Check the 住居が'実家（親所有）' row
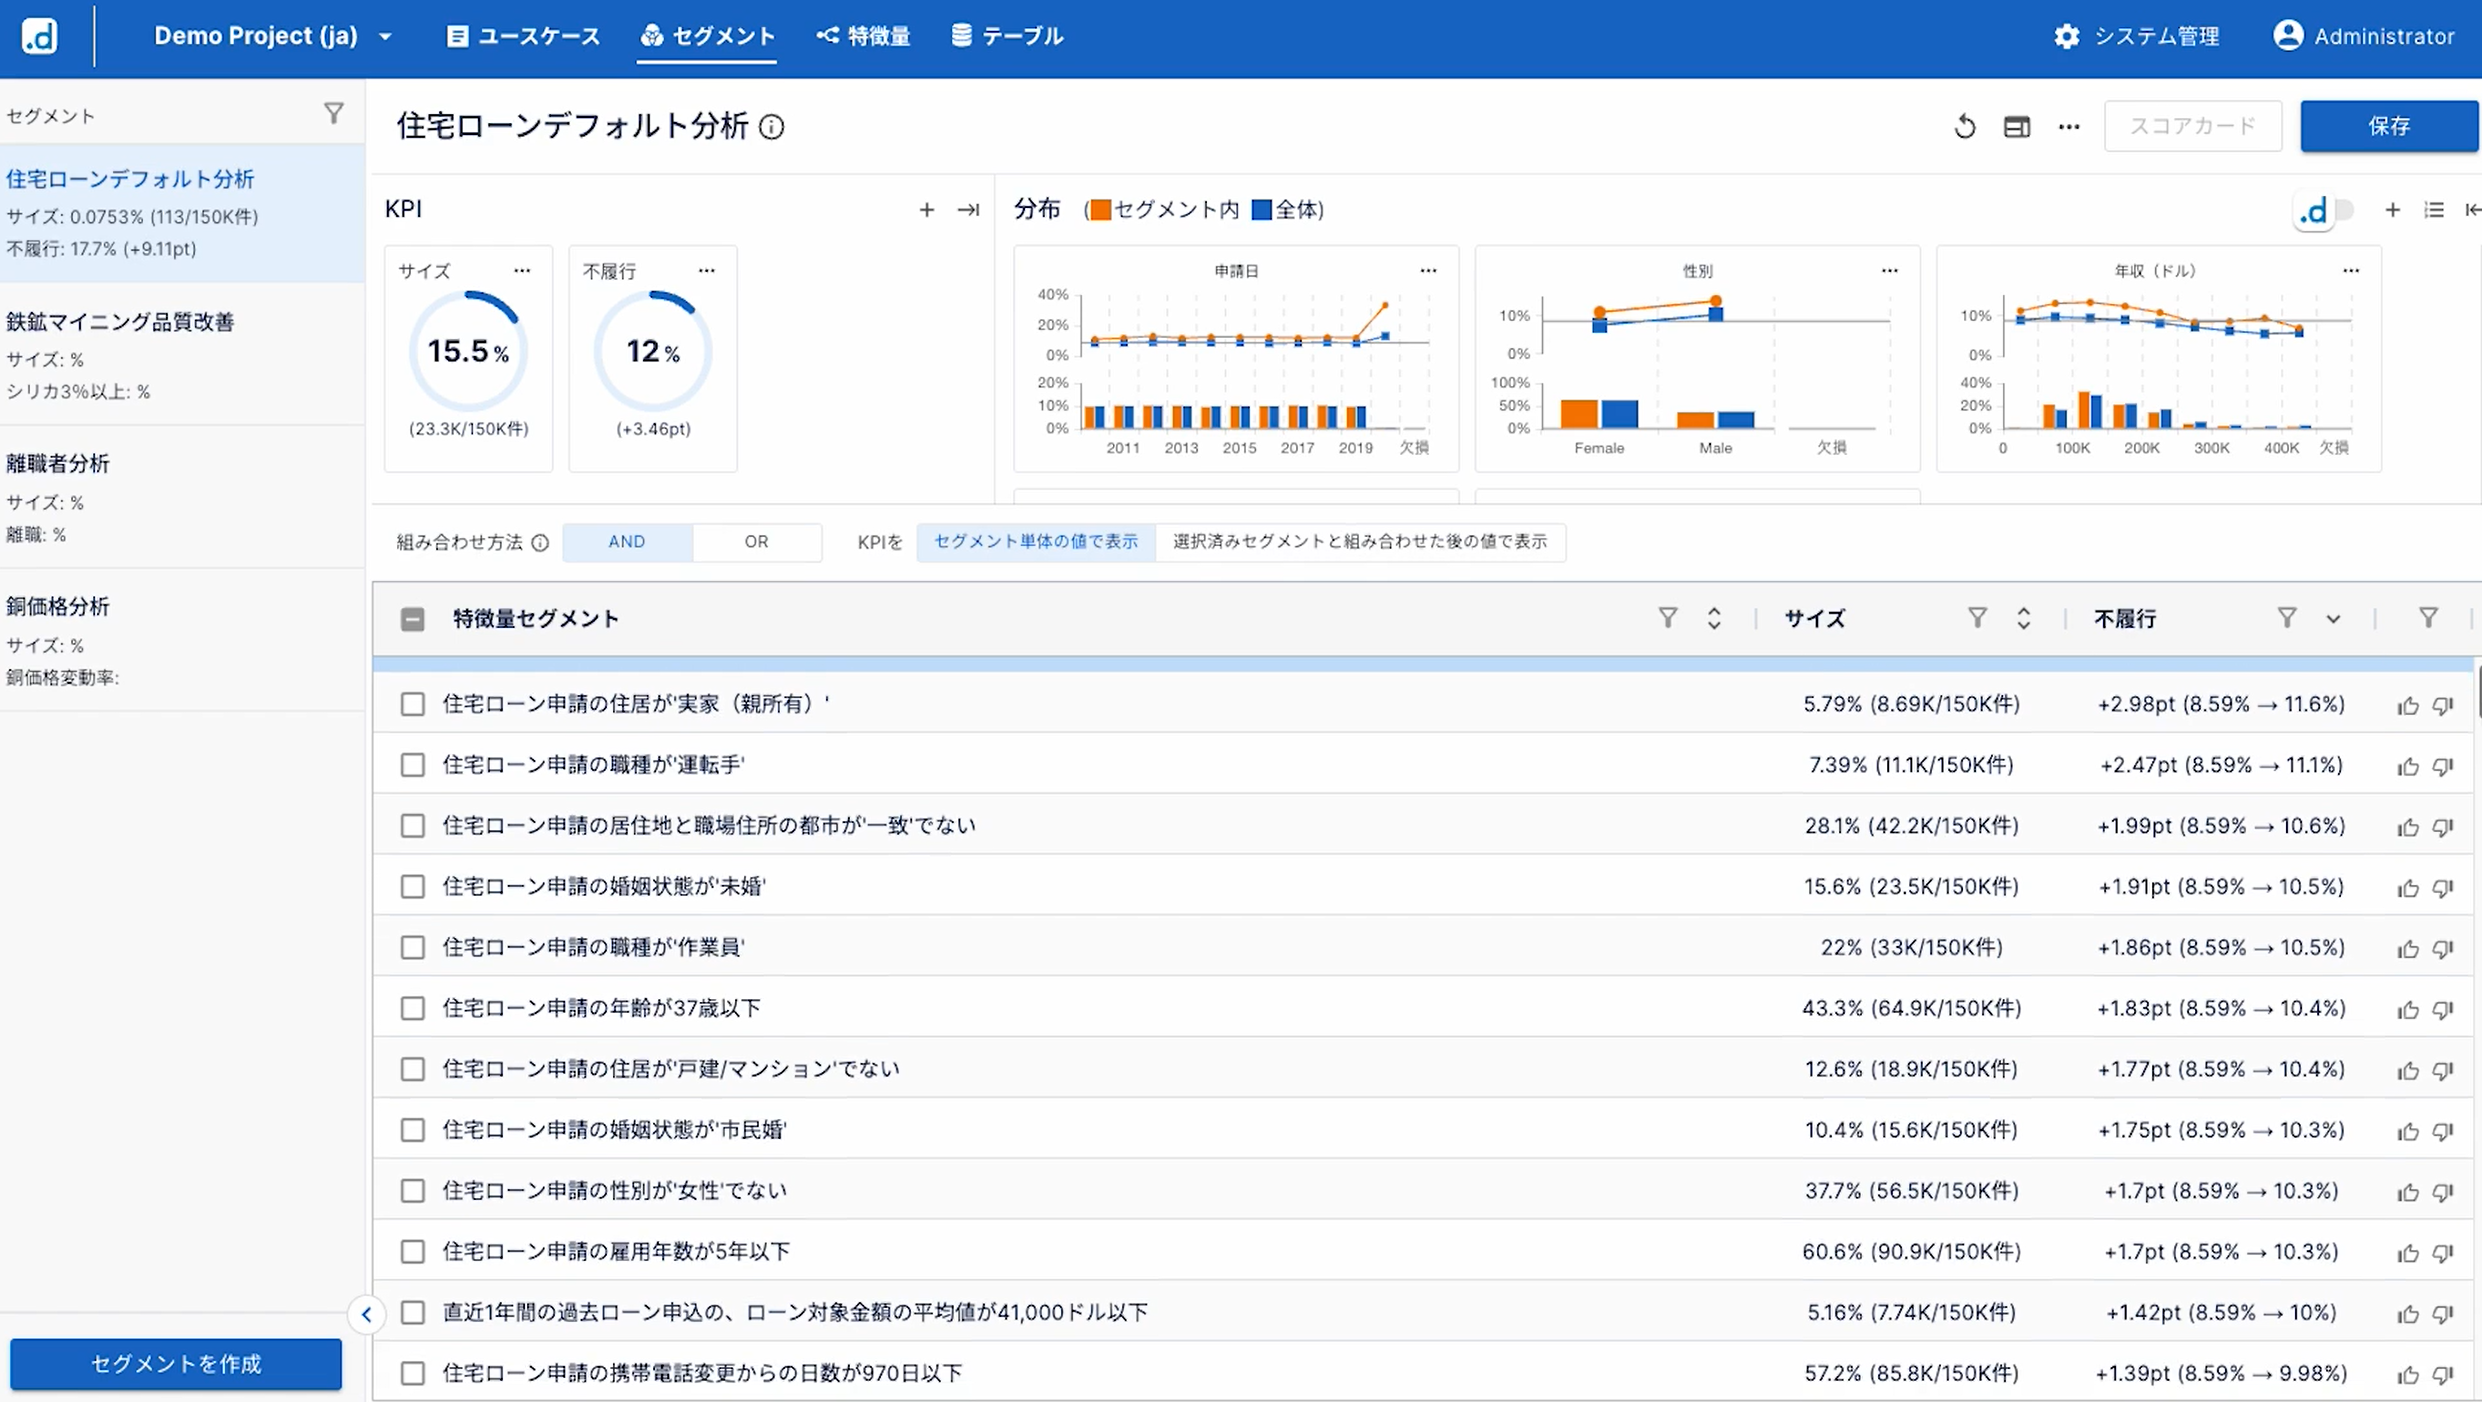Viewport: 2482px width, 1402px height. tap(412, 704)
